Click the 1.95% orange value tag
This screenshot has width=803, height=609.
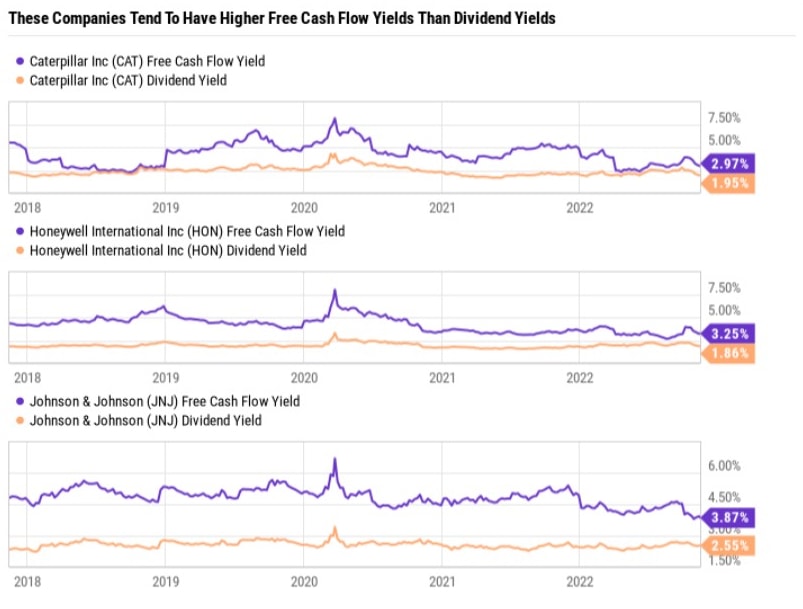pyautogui.click(x=729, y=184)
